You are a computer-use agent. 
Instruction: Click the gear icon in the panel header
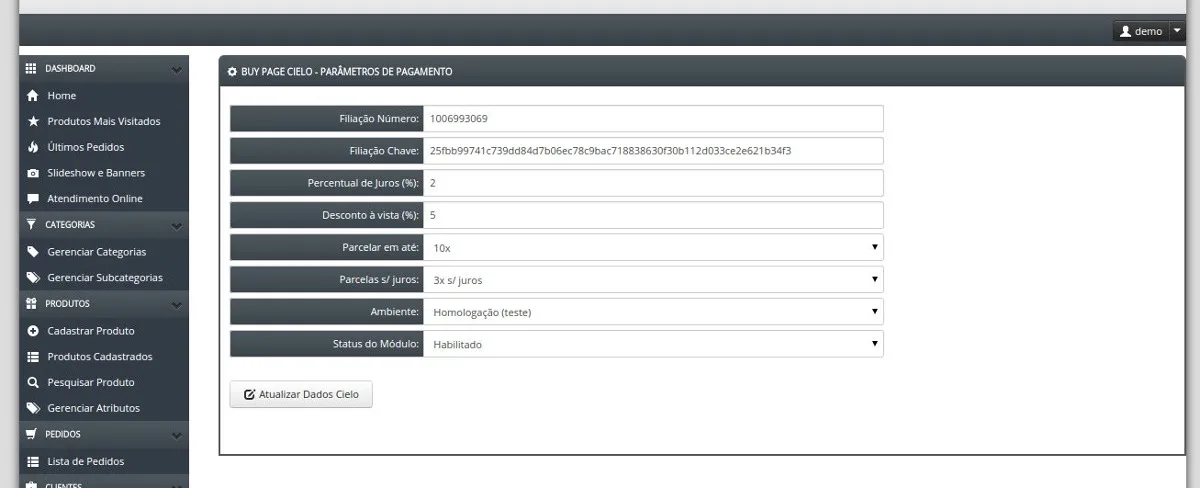233,72
